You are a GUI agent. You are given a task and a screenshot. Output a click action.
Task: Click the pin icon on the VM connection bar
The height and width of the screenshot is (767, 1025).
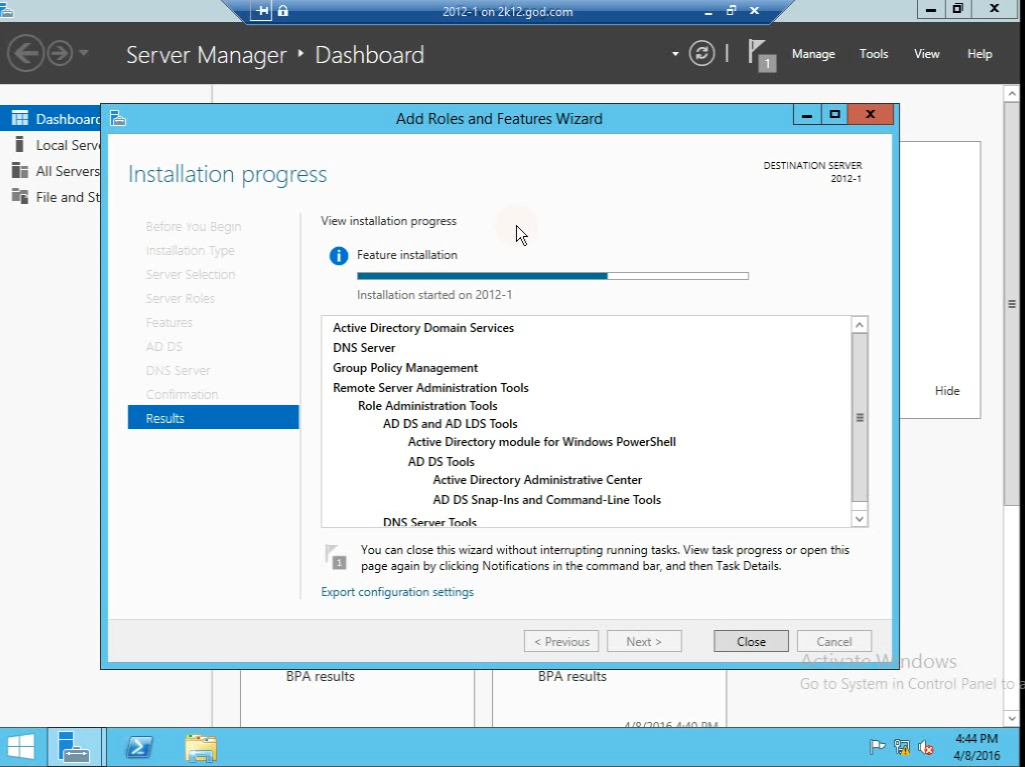click(261, 10)
